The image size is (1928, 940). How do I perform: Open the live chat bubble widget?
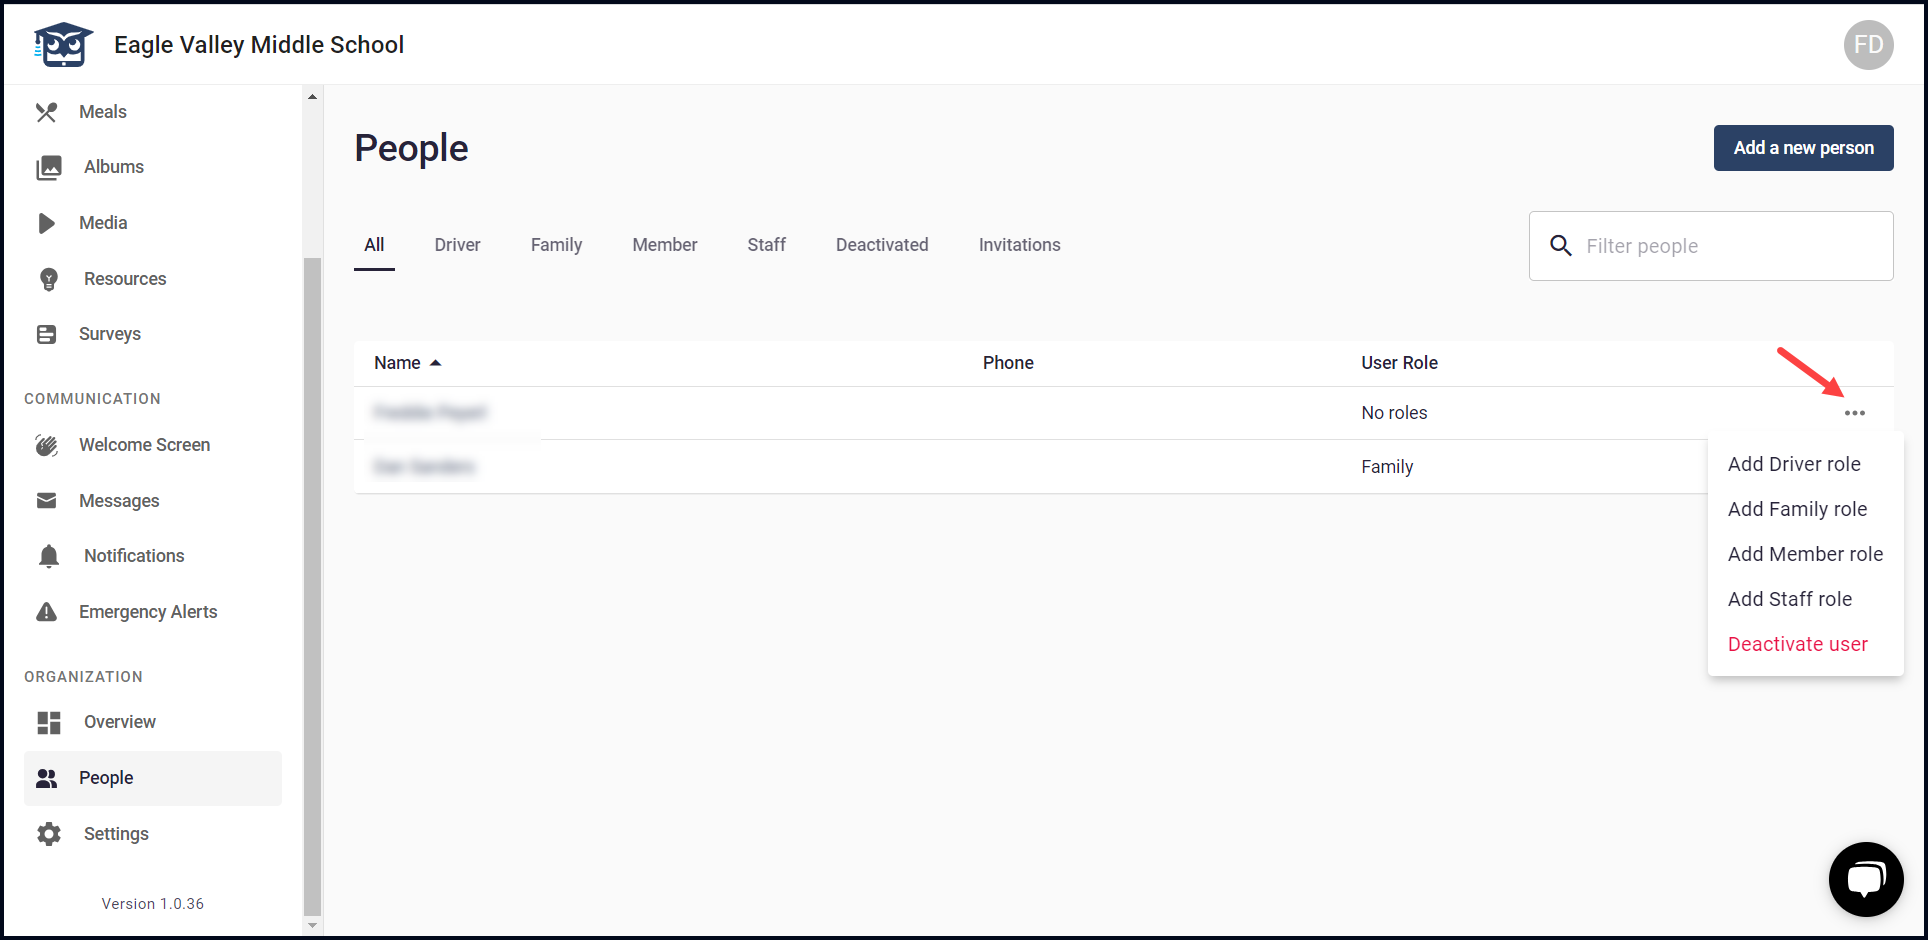[x=1865, y=879]
